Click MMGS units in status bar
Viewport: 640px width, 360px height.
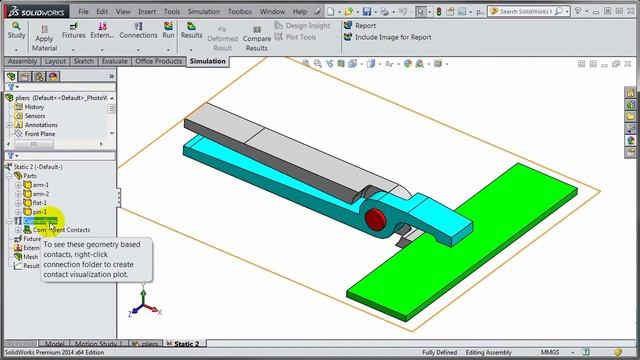pyautogui.click(x=549, y=352)
